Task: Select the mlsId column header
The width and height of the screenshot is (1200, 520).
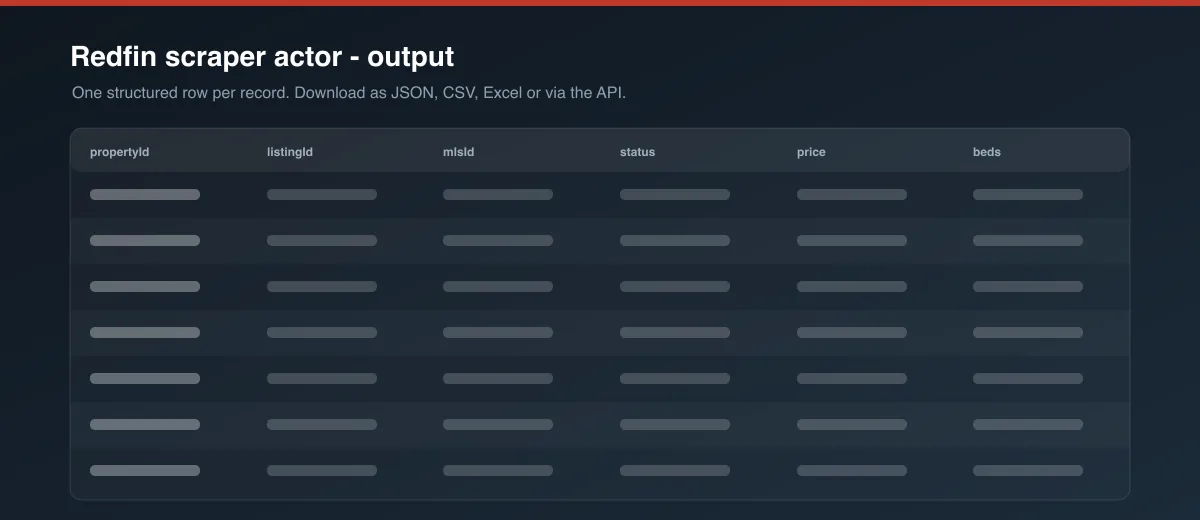Action: pyautogui.click(x=458, y=152)
